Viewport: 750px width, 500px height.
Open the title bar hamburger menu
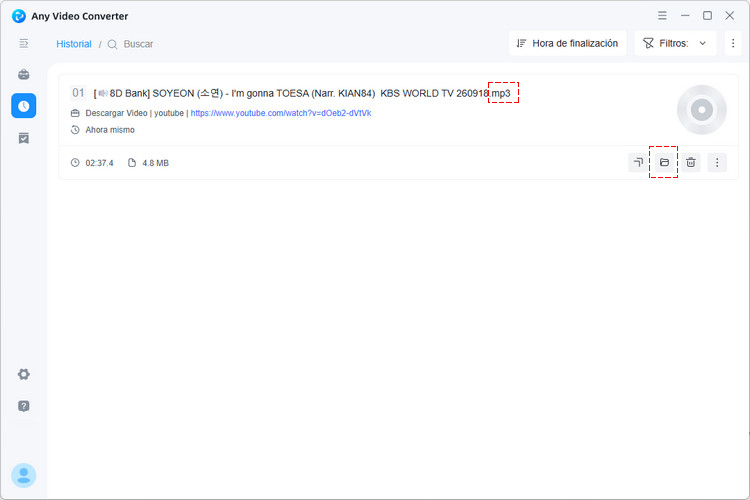(662, 15)
